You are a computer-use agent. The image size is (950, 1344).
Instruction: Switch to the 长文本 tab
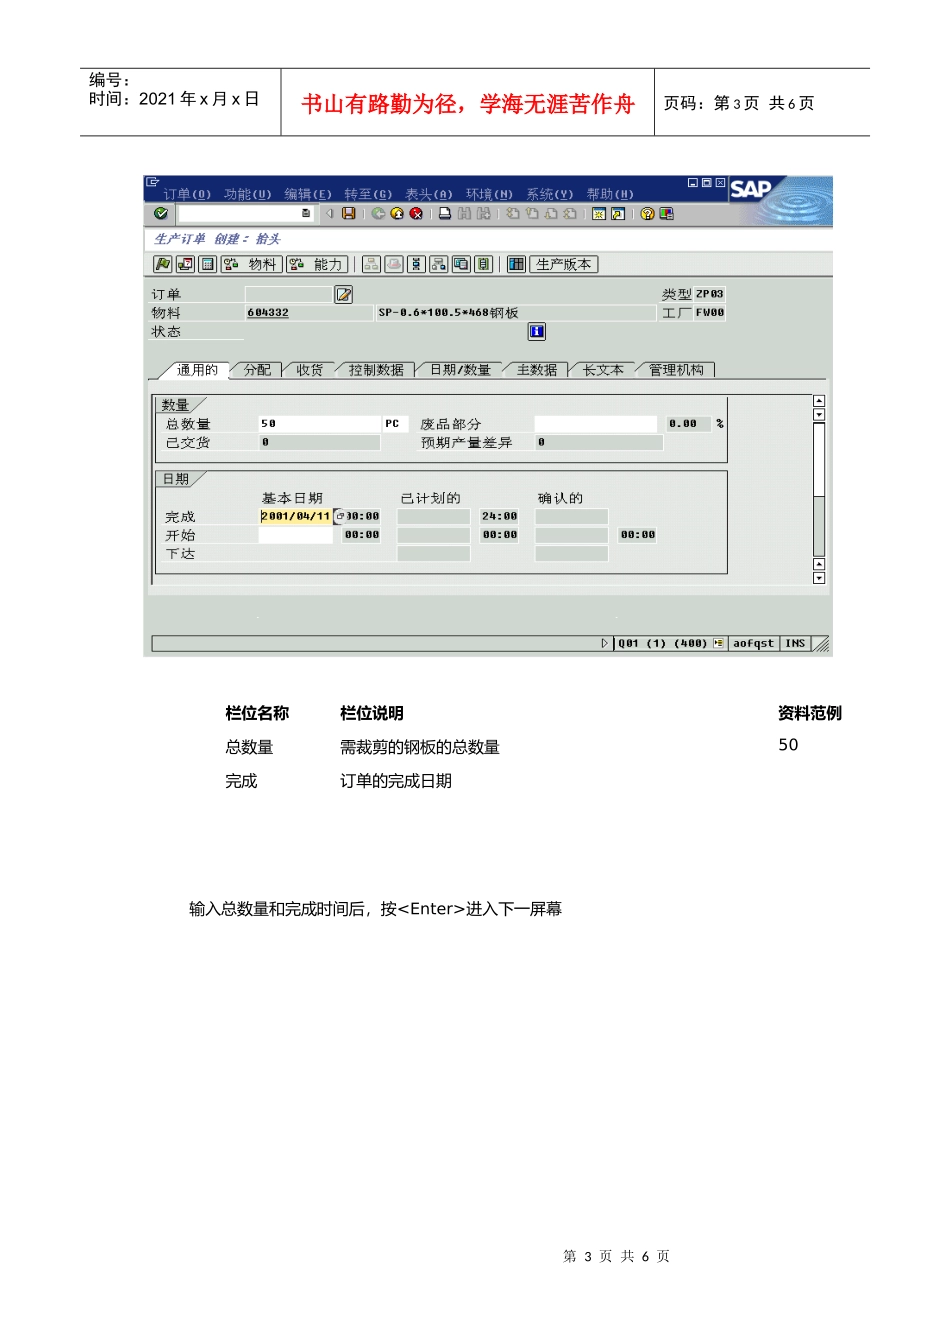(603, 370)
